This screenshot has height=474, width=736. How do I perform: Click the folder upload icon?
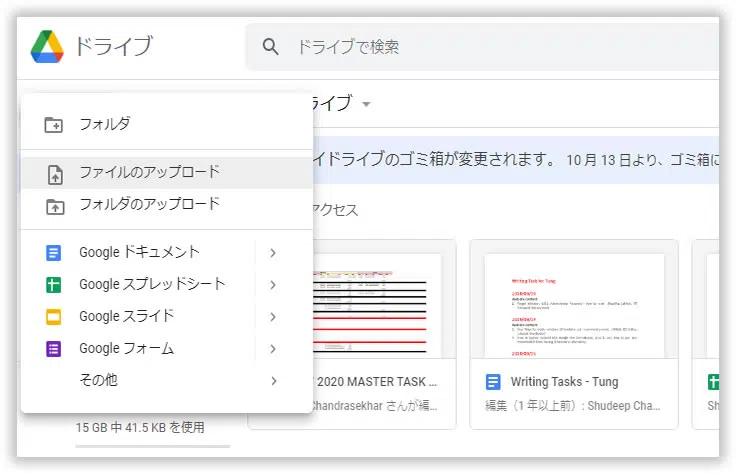[x=55, y=206]
